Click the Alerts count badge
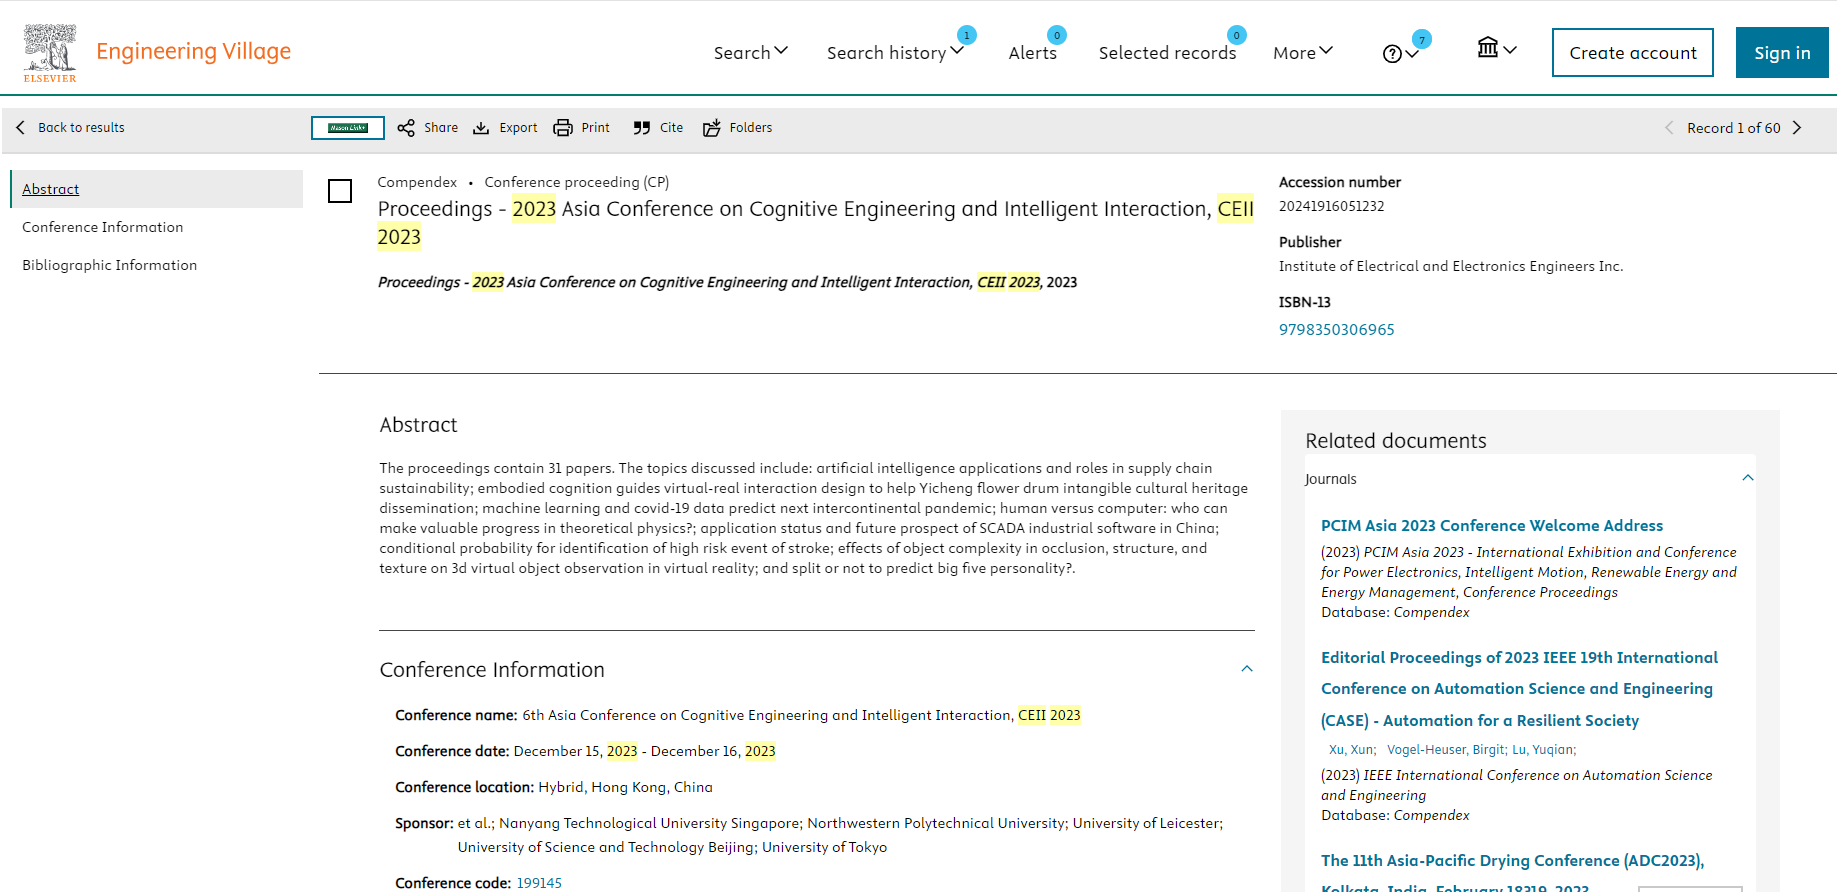 1057,35
